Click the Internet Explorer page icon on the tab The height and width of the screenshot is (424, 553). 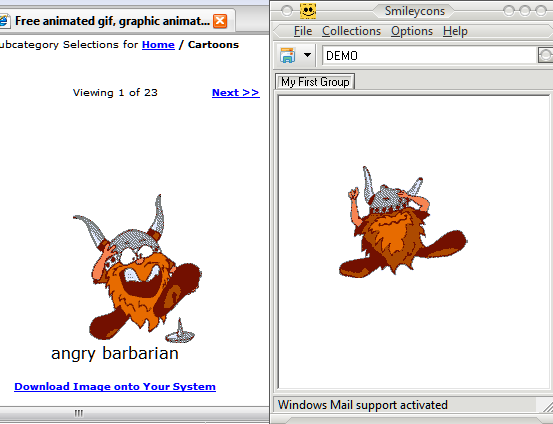tap(4, 21)
